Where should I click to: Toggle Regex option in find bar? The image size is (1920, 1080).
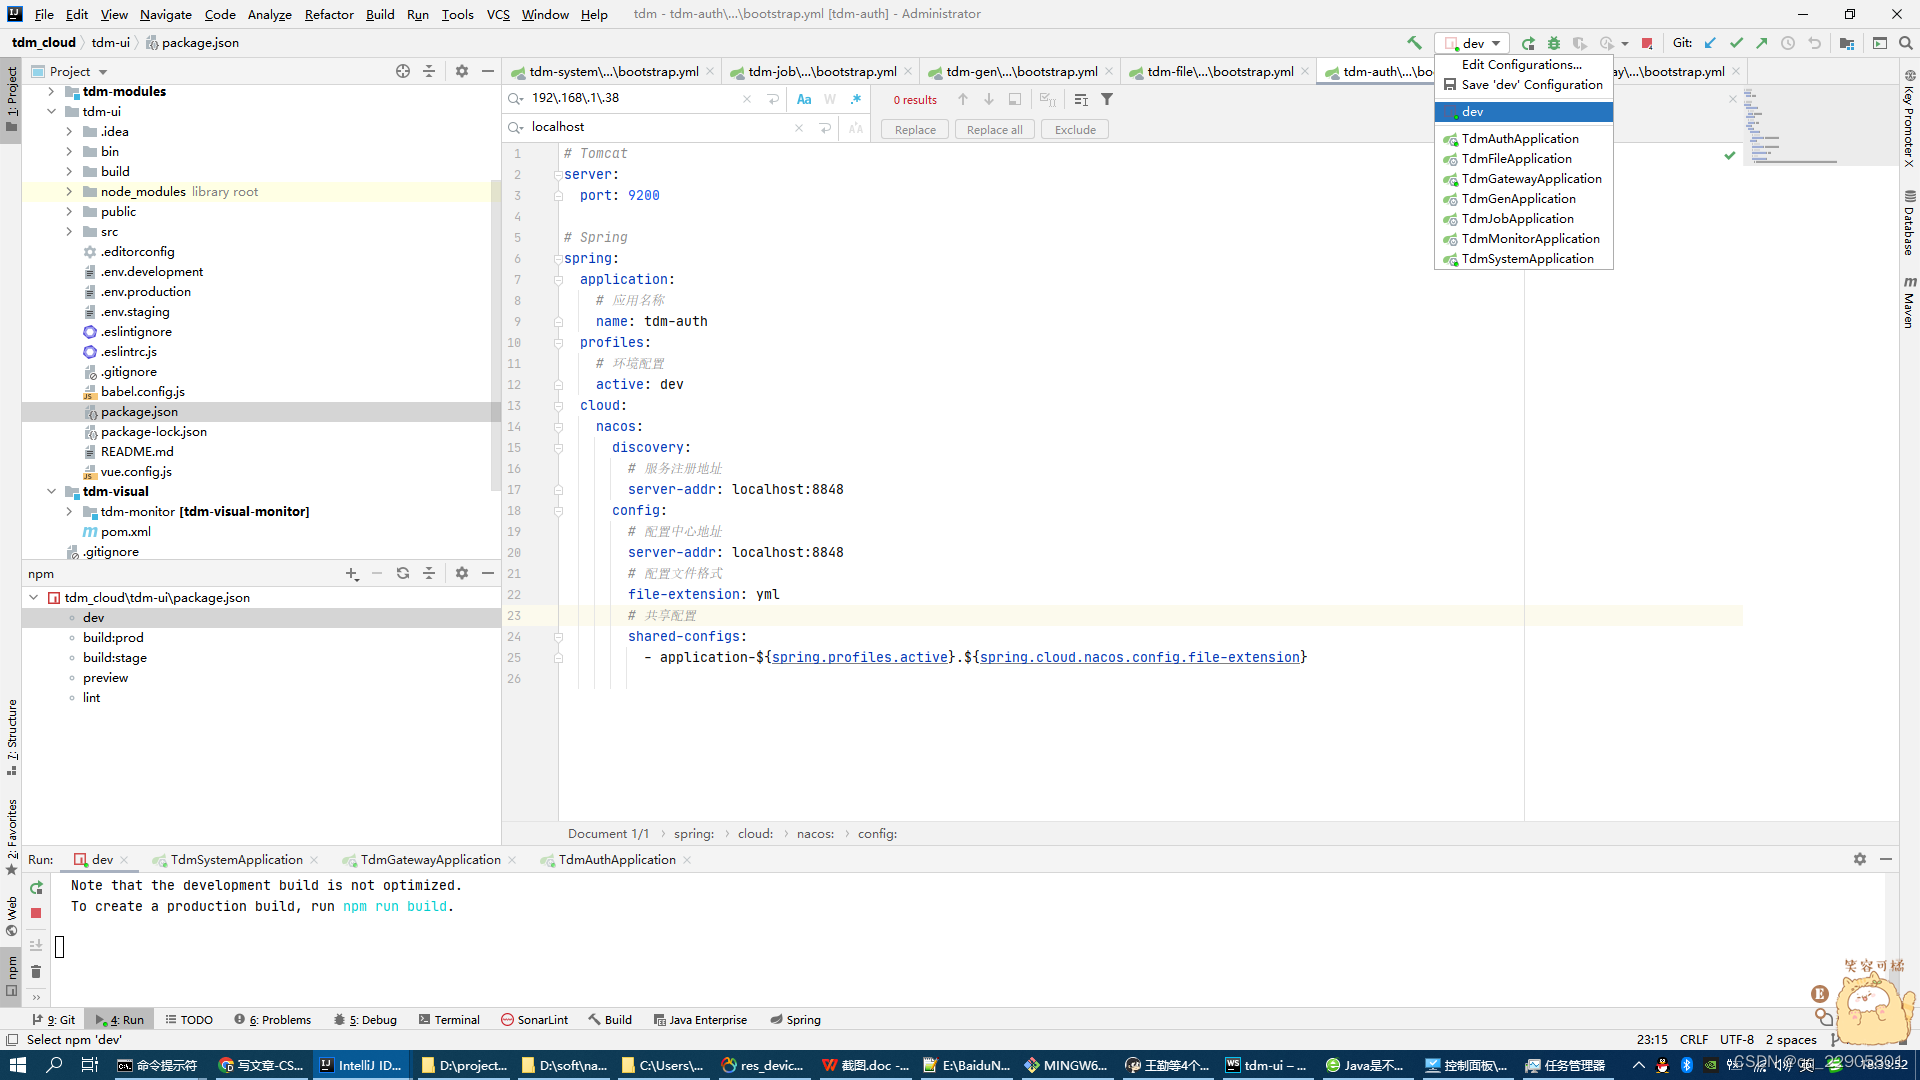pyautogui.click(x=856, y=99)
